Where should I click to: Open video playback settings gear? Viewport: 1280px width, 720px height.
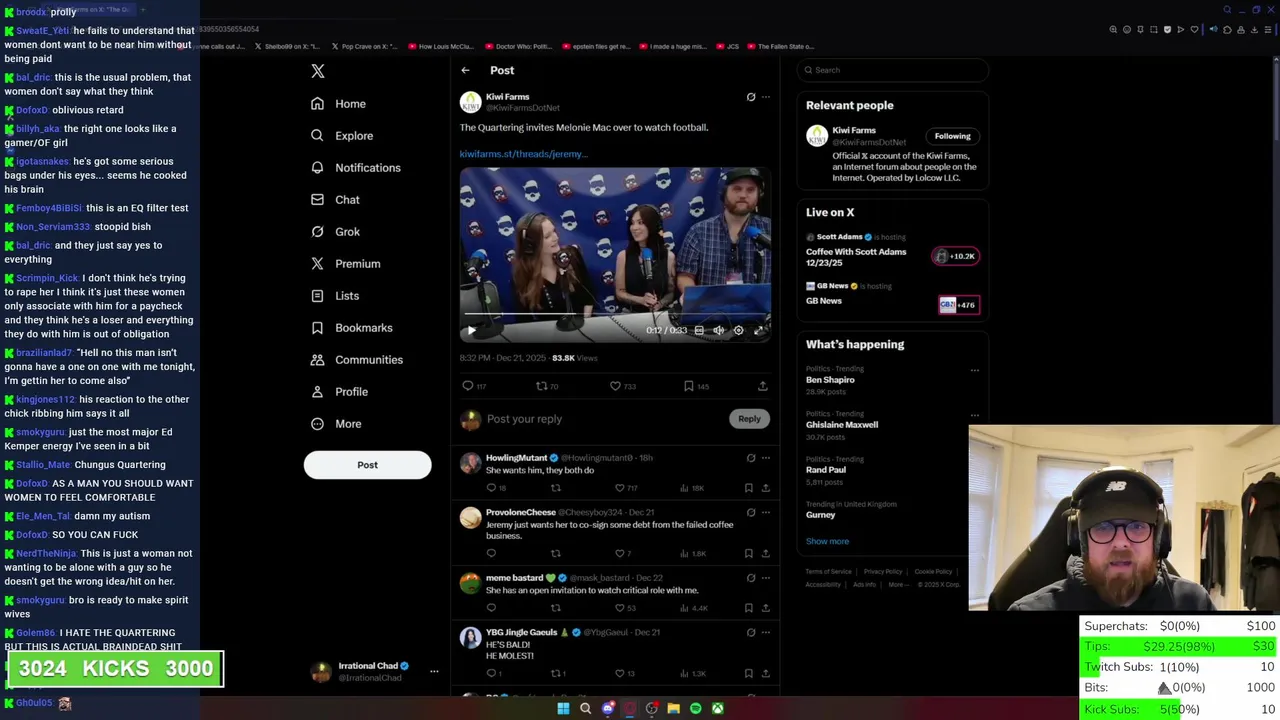pos(738,330)
